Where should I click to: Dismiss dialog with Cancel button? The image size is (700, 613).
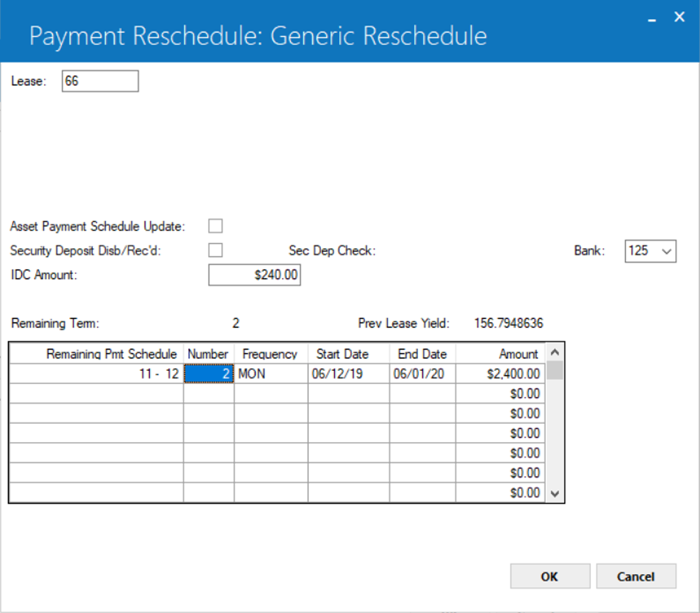[636, 576]
